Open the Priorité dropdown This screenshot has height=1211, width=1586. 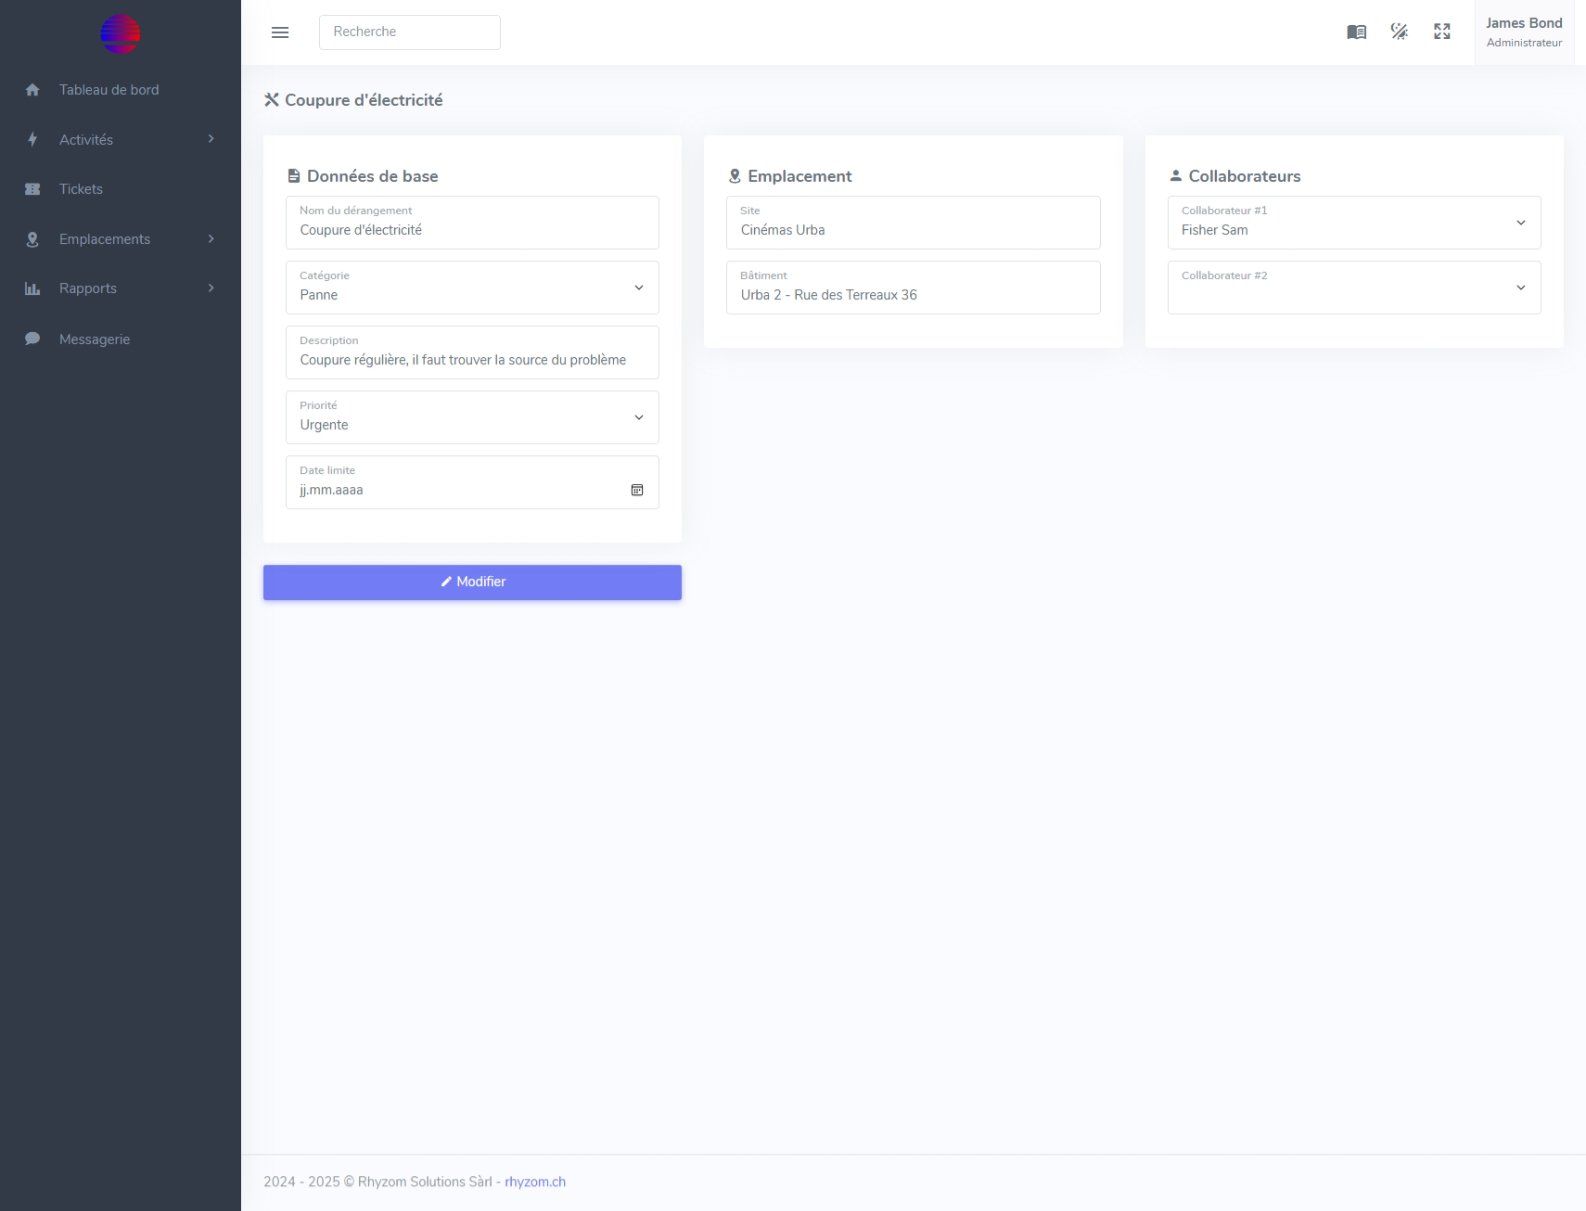click(472, 418)
